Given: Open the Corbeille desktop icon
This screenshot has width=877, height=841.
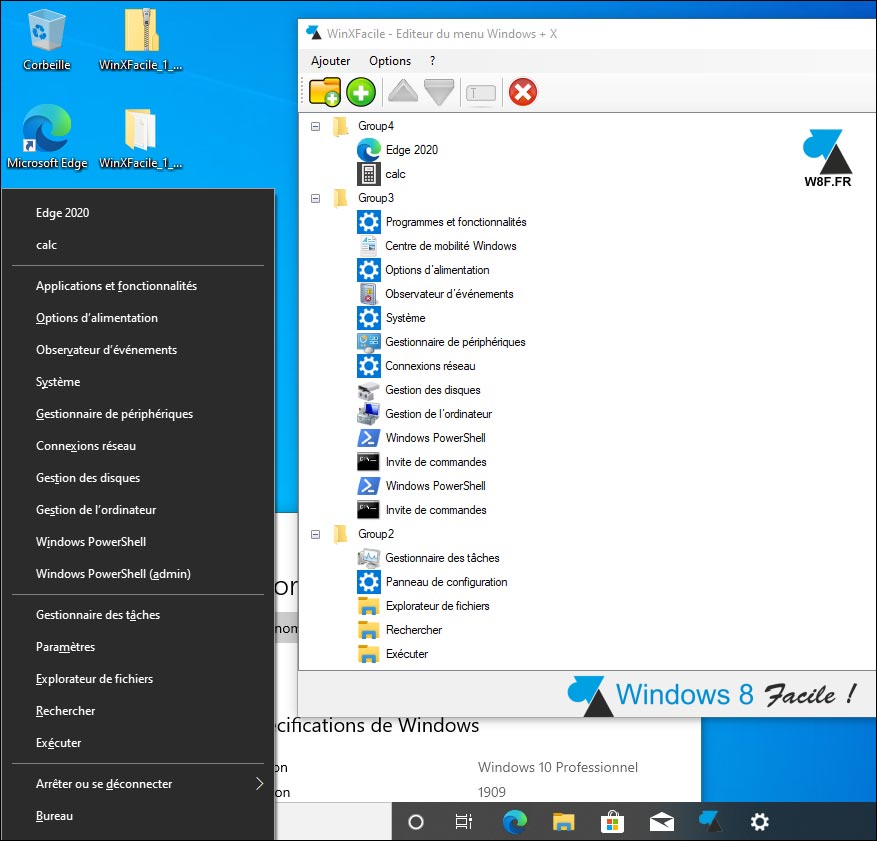Looking at the screenshot, I should [46, 40].
